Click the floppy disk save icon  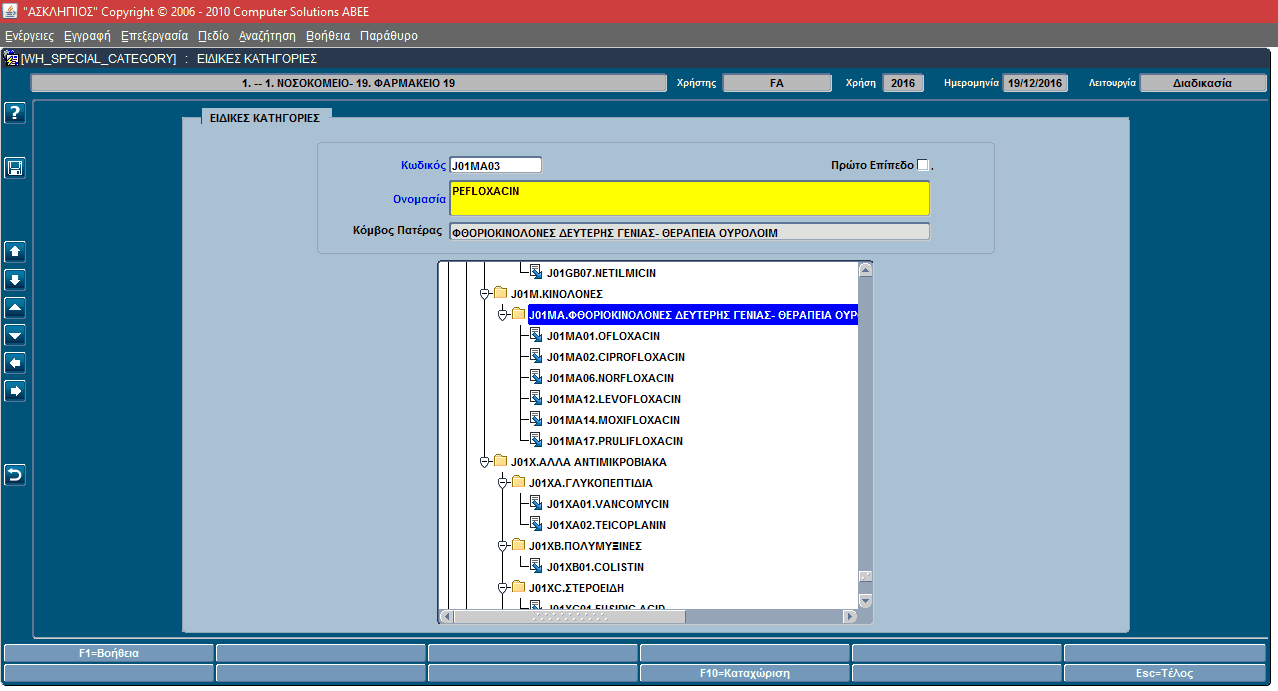click(x=15, y=168)
